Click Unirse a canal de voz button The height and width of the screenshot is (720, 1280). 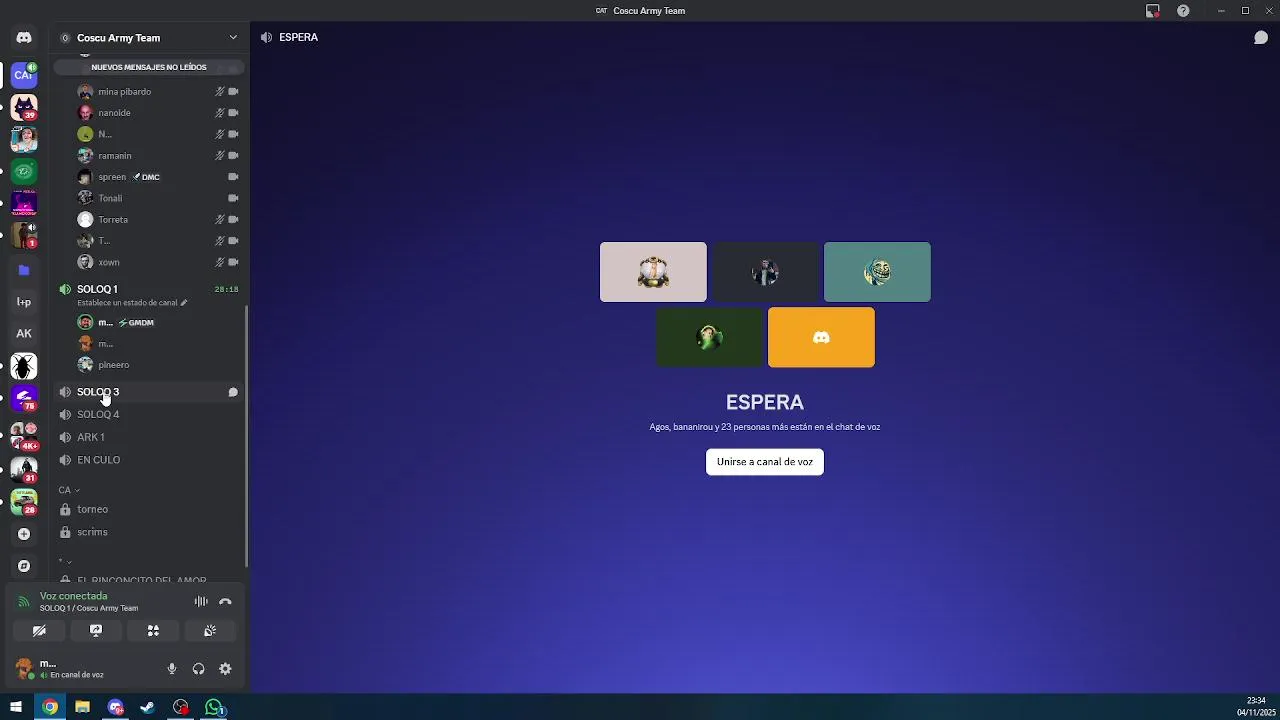tap(765, 462)
